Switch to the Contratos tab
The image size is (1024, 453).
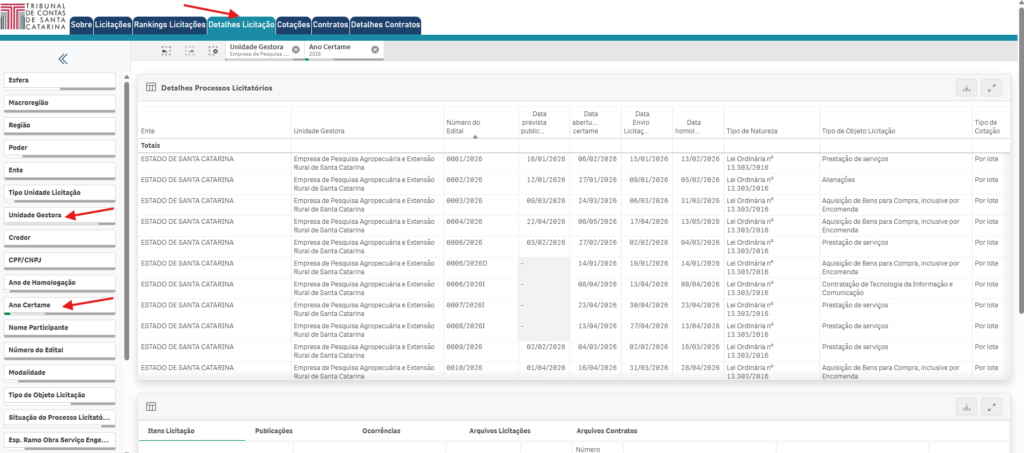pyautogui.click(x=330, y=25)
